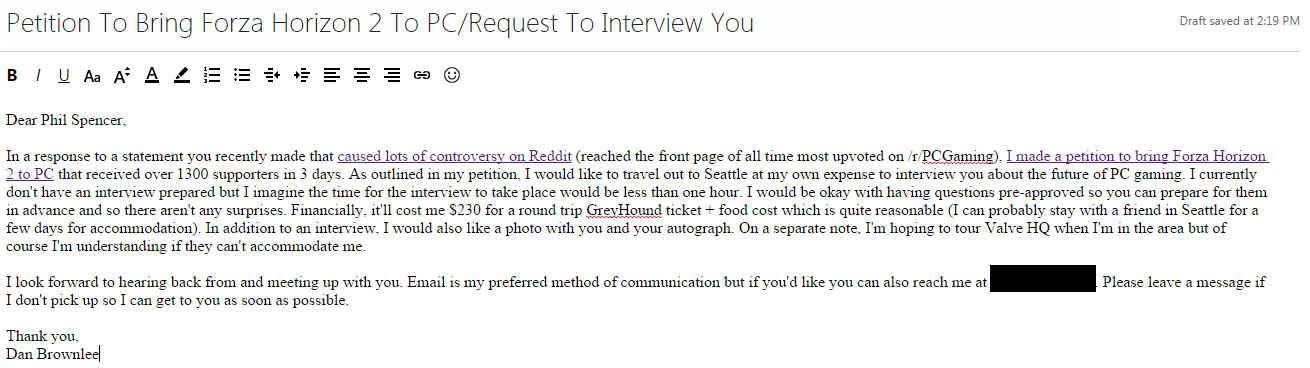The image size is (1310, 368).
Task: Decrease paragraph indent
Action: (x=271, y=75)
